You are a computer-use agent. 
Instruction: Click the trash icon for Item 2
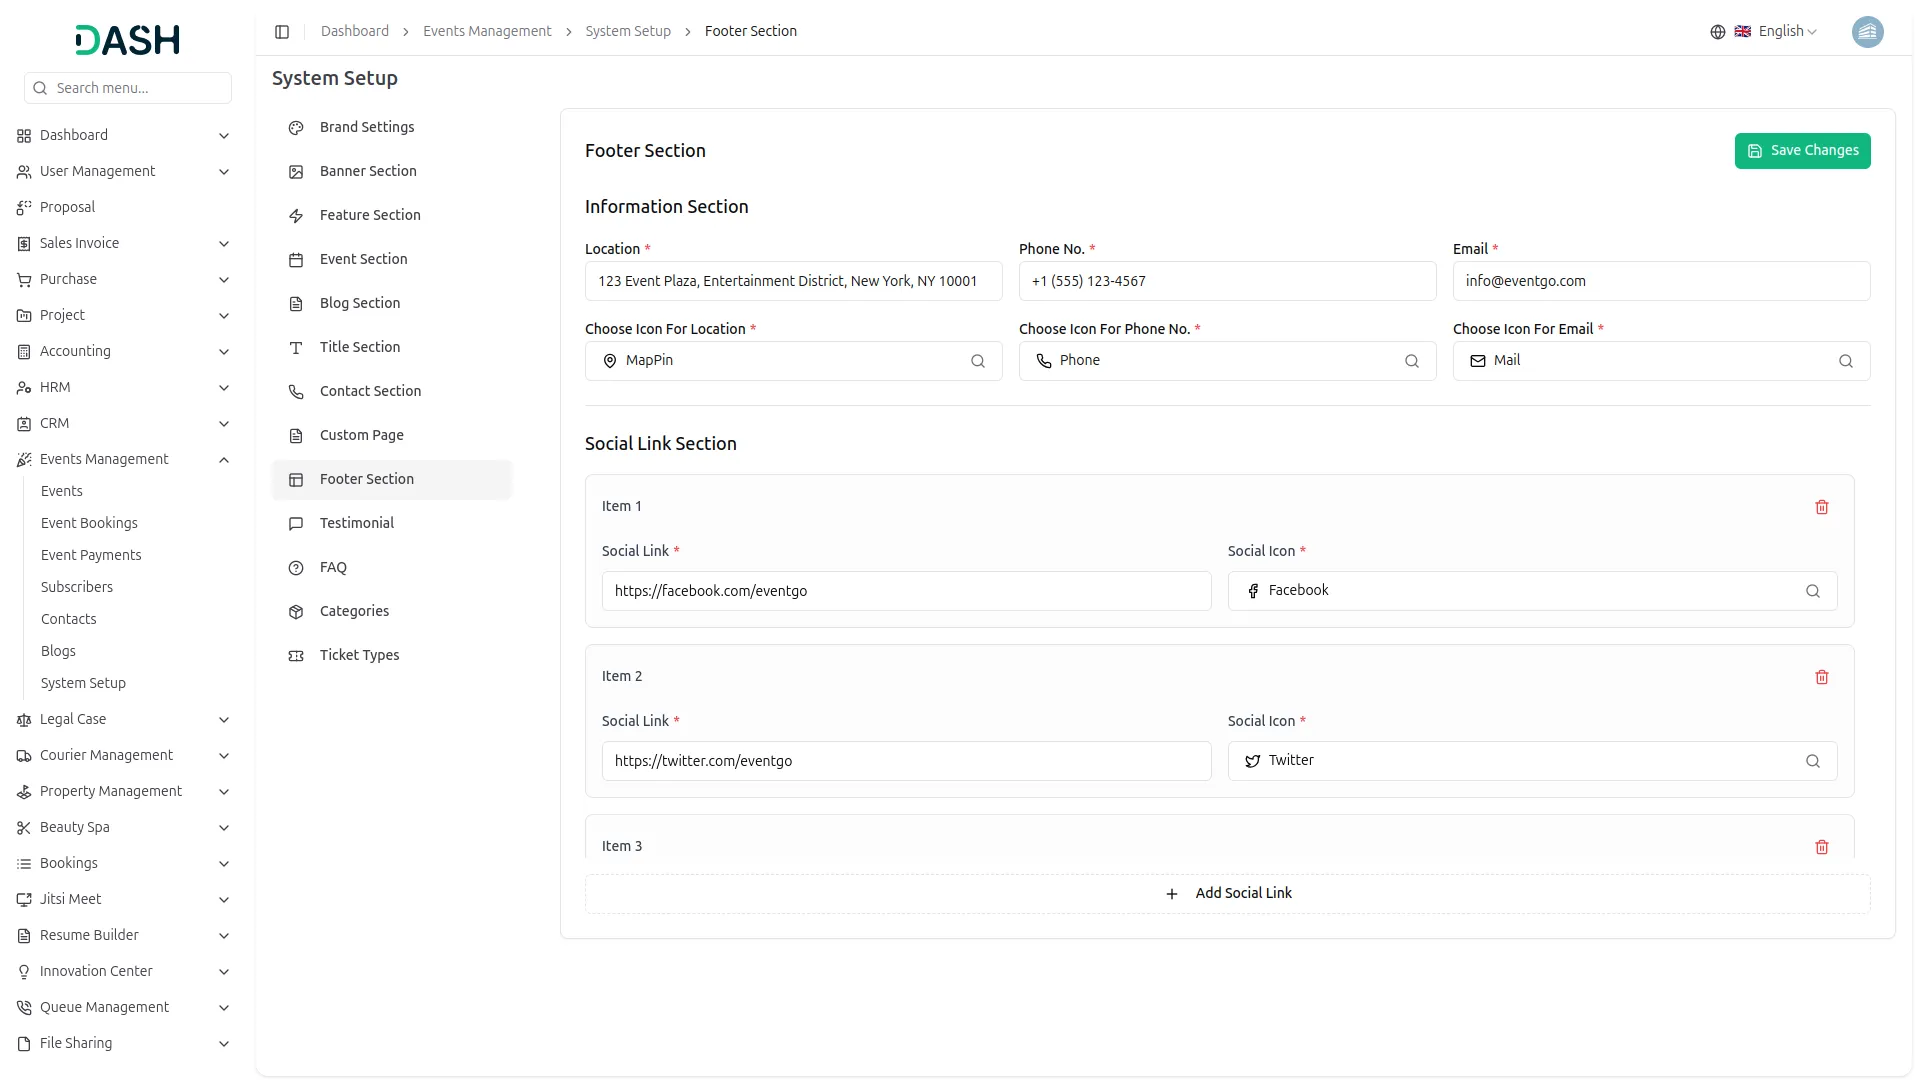click(x=1821, y=677)
